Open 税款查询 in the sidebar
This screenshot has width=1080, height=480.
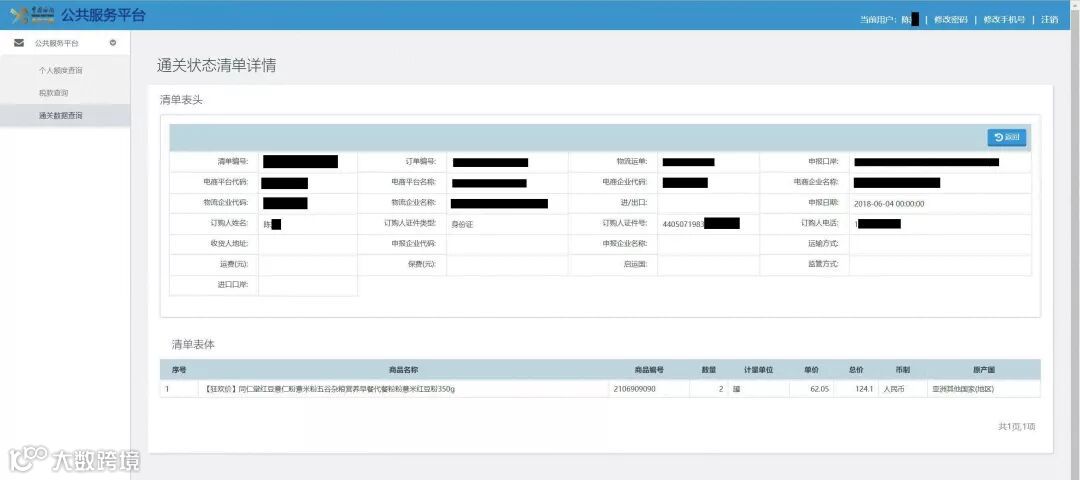[54, 93]
